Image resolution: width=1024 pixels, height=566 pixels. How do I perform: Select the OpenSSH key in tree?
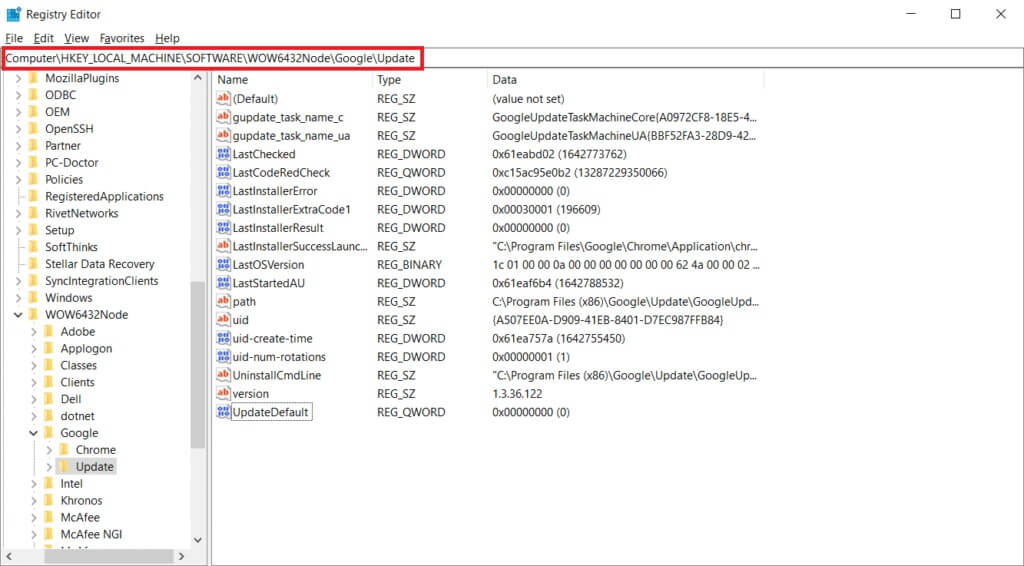coord(69,129)
